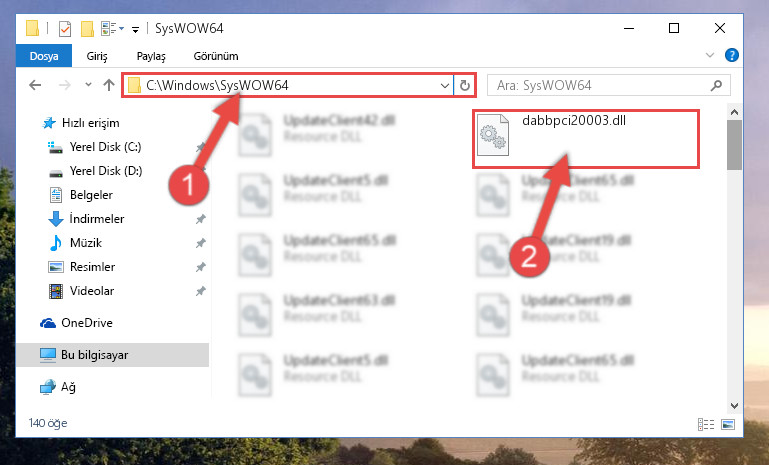The width and height of the screenshot is (769, 465).
Task: Open the Help question mark icon
Action: (x=731, y=55)
